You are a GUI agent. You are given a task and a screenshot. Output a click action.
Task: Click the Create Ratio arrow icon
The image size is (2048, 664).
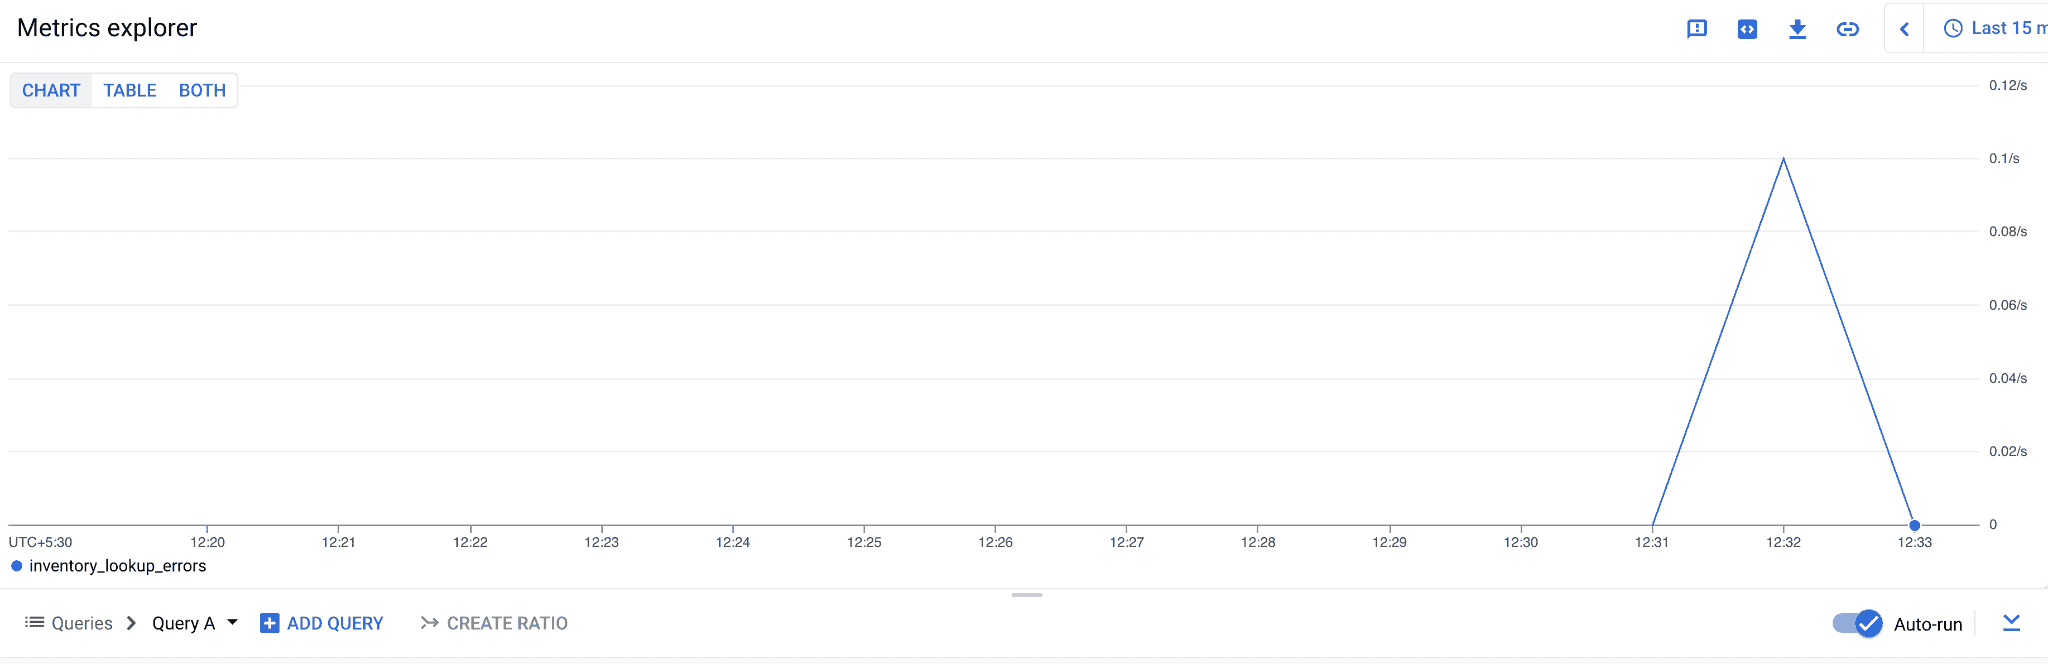[430, 623]
